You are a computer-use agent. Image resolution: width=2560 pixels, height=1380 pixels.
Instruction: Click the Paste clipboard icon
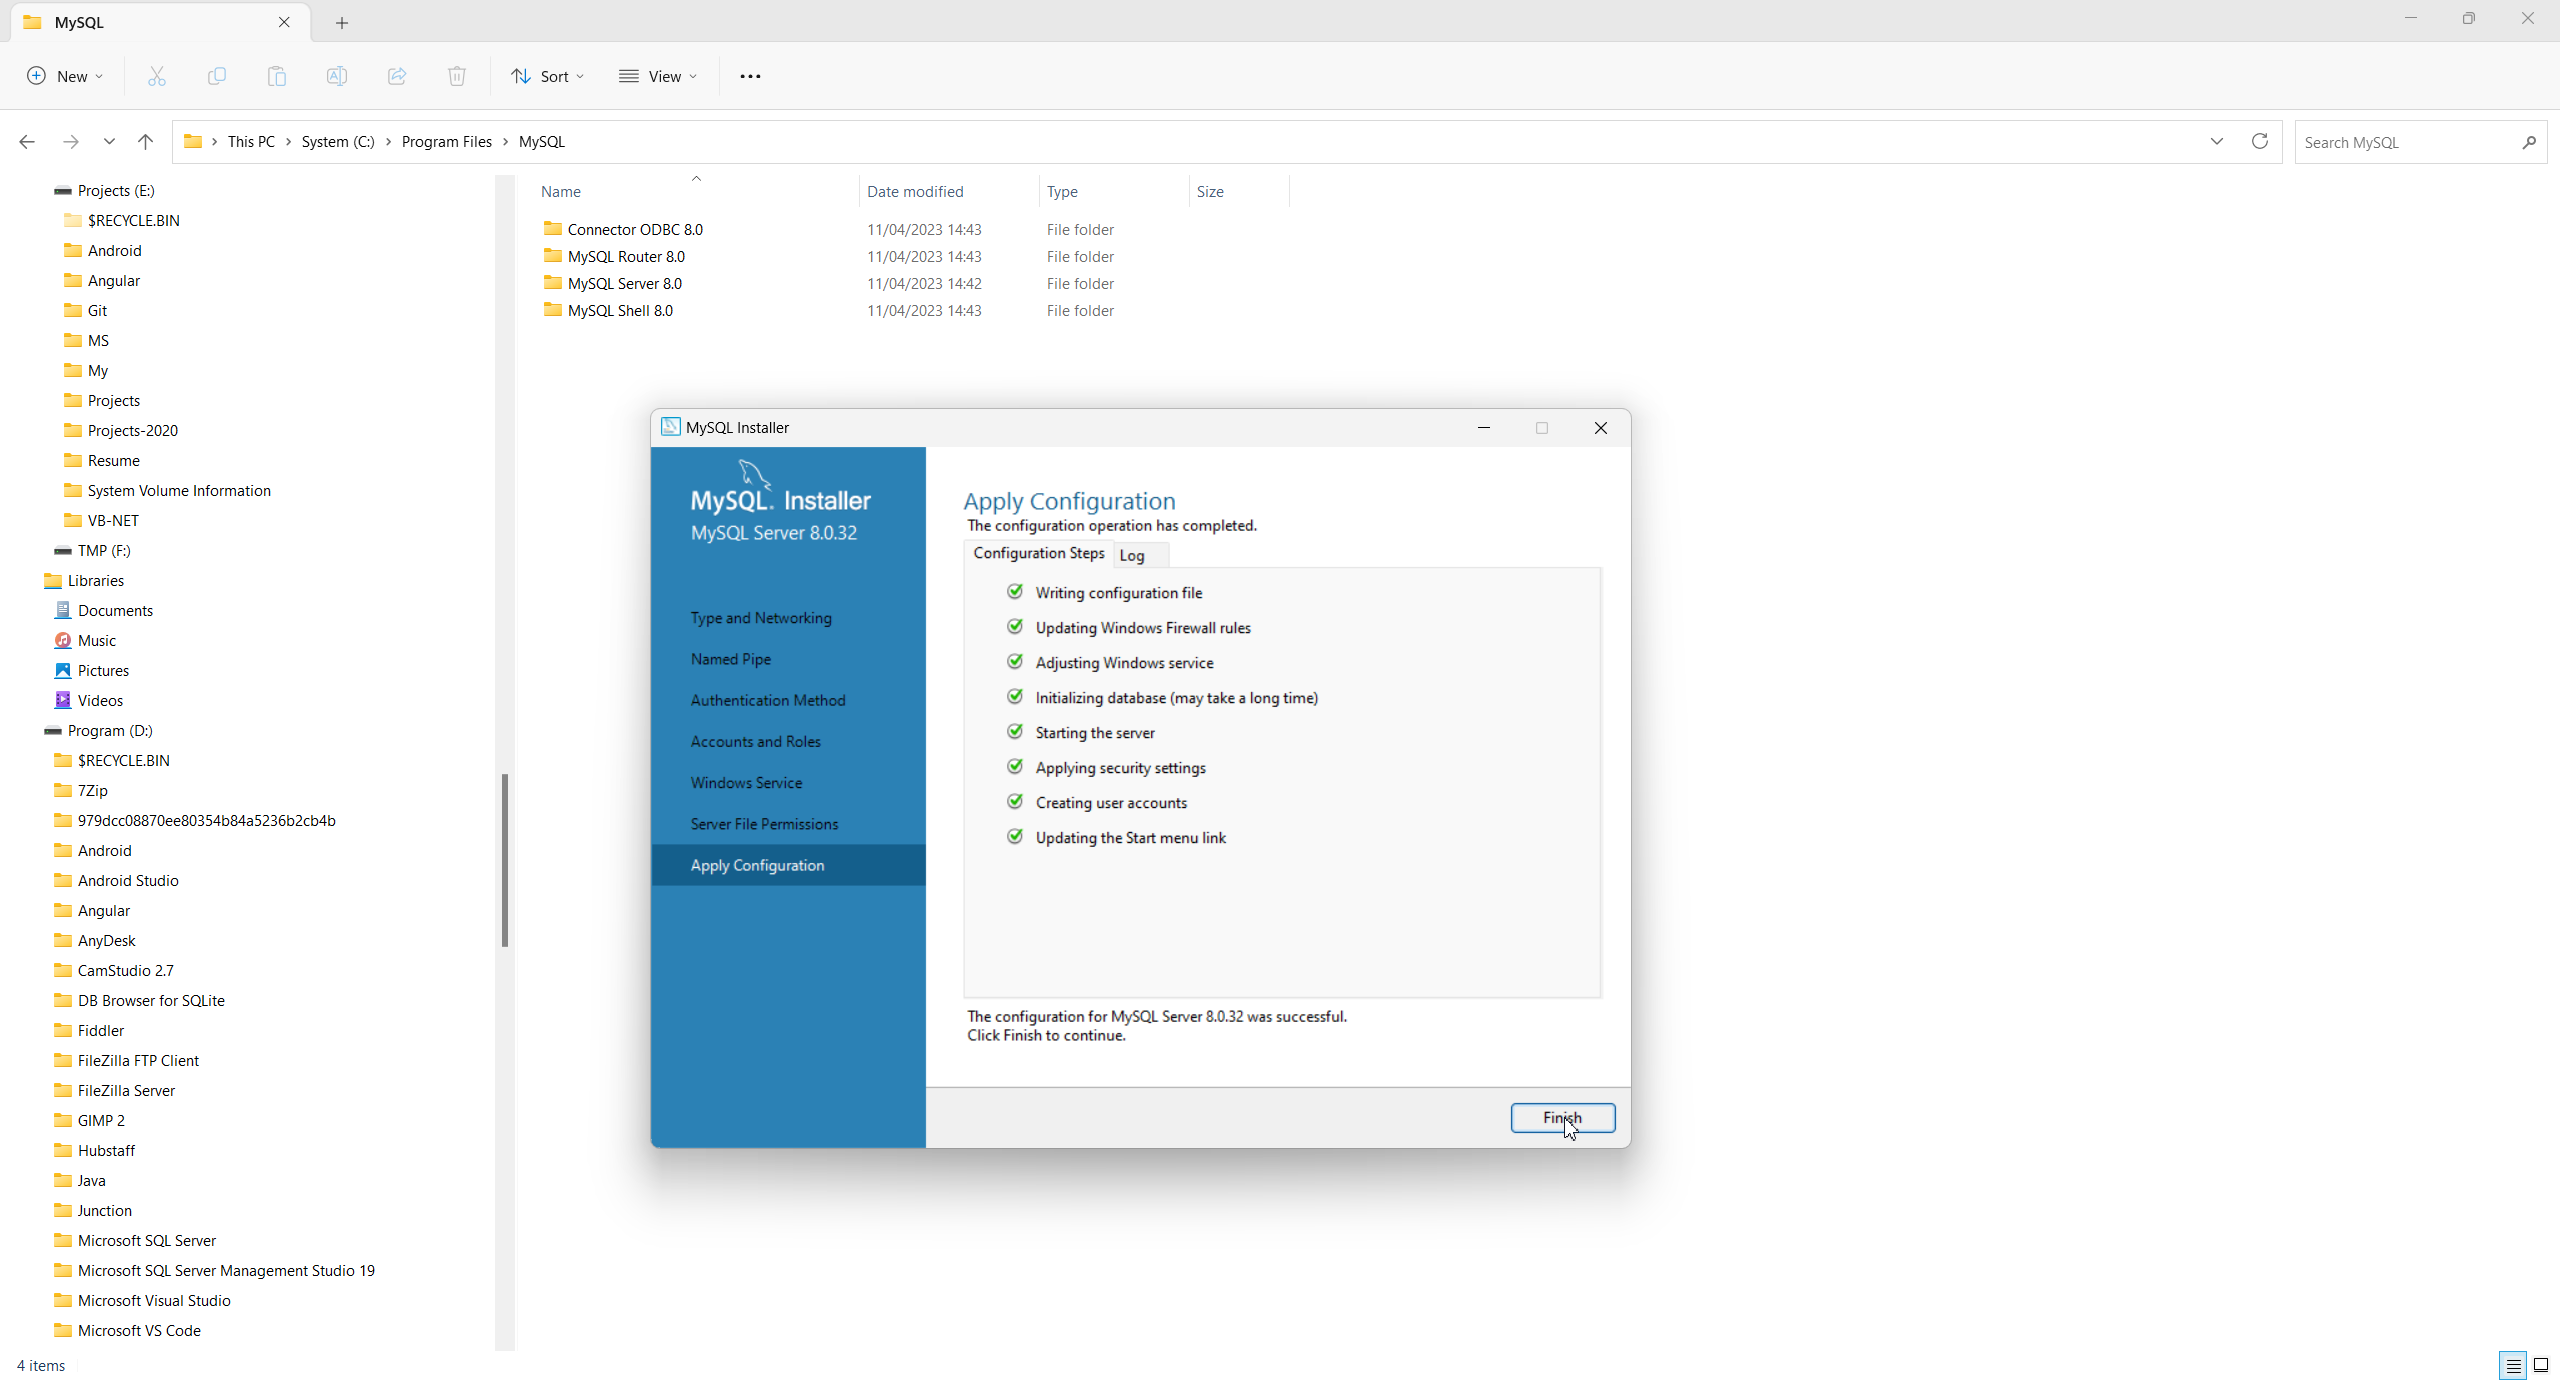(277, 76)
